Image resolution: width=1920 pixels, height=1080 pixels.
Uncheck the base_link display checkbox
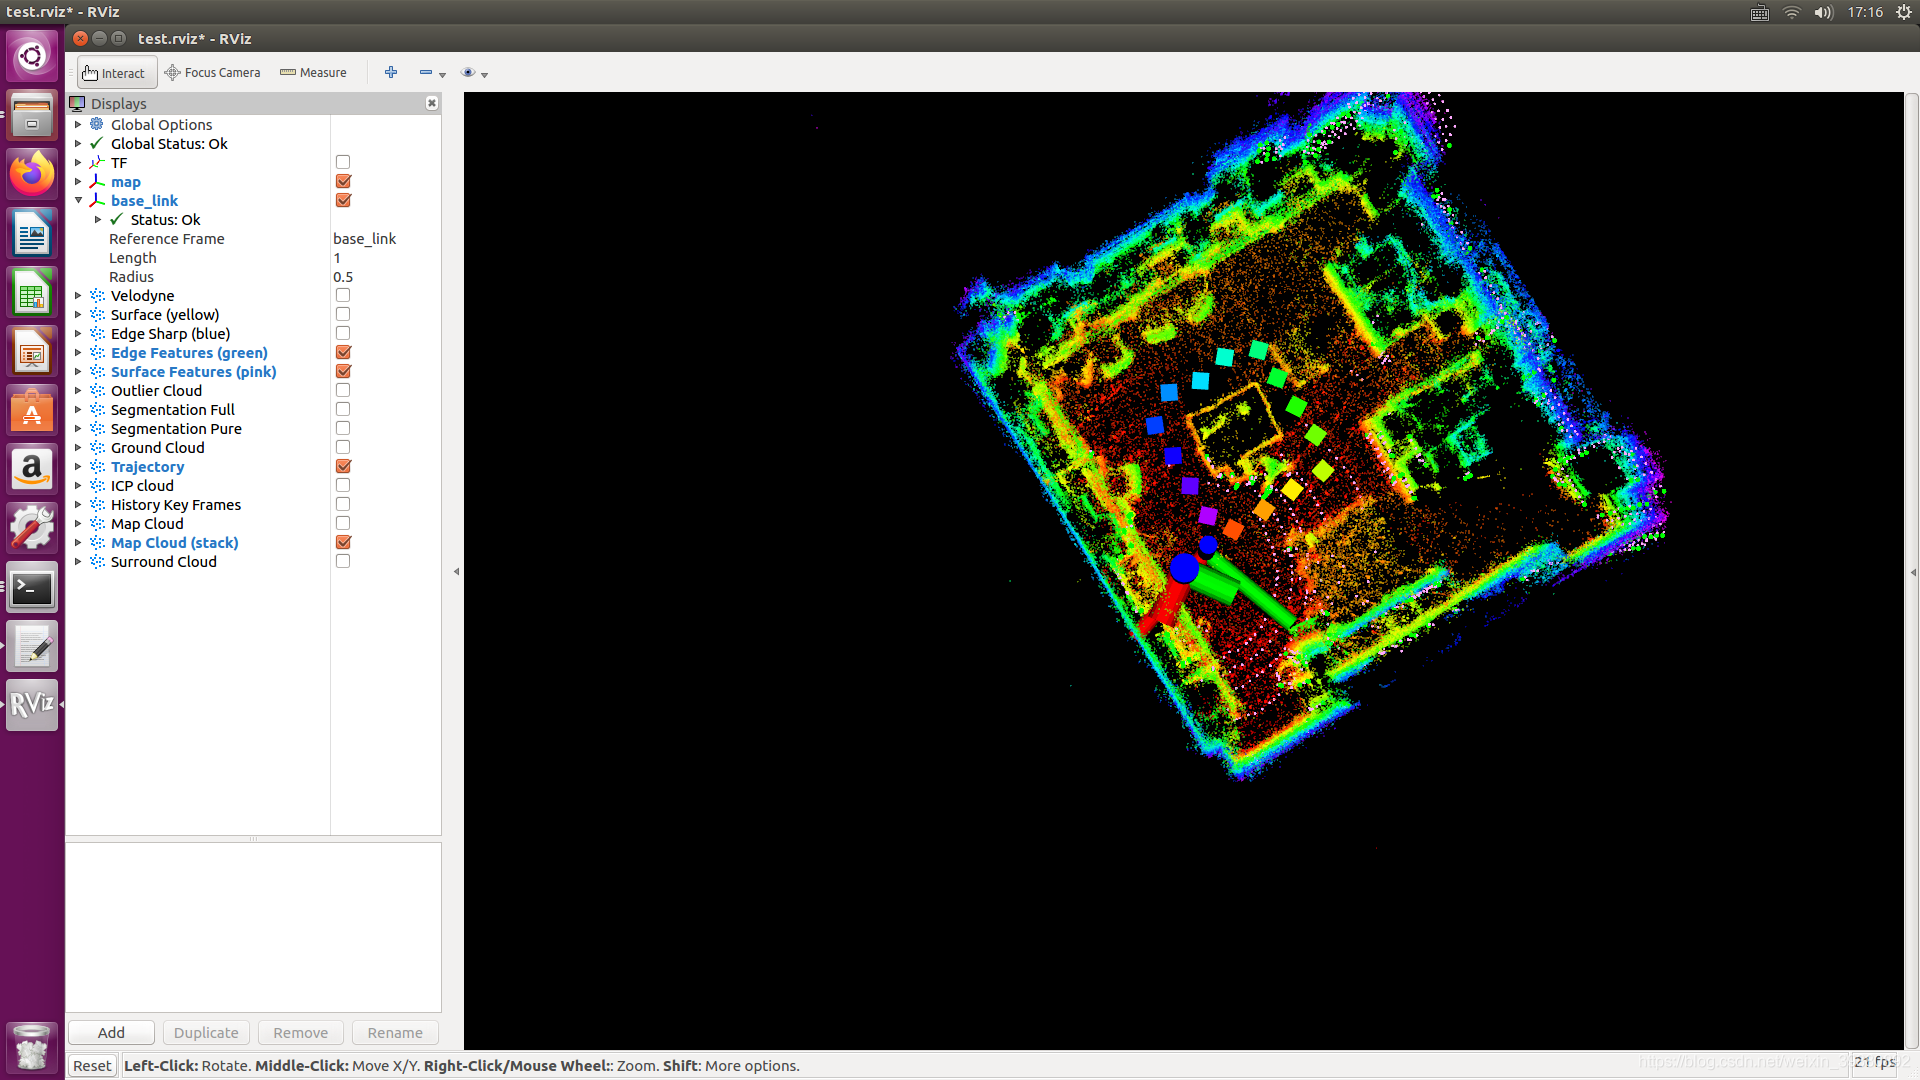tap(343, 200)
